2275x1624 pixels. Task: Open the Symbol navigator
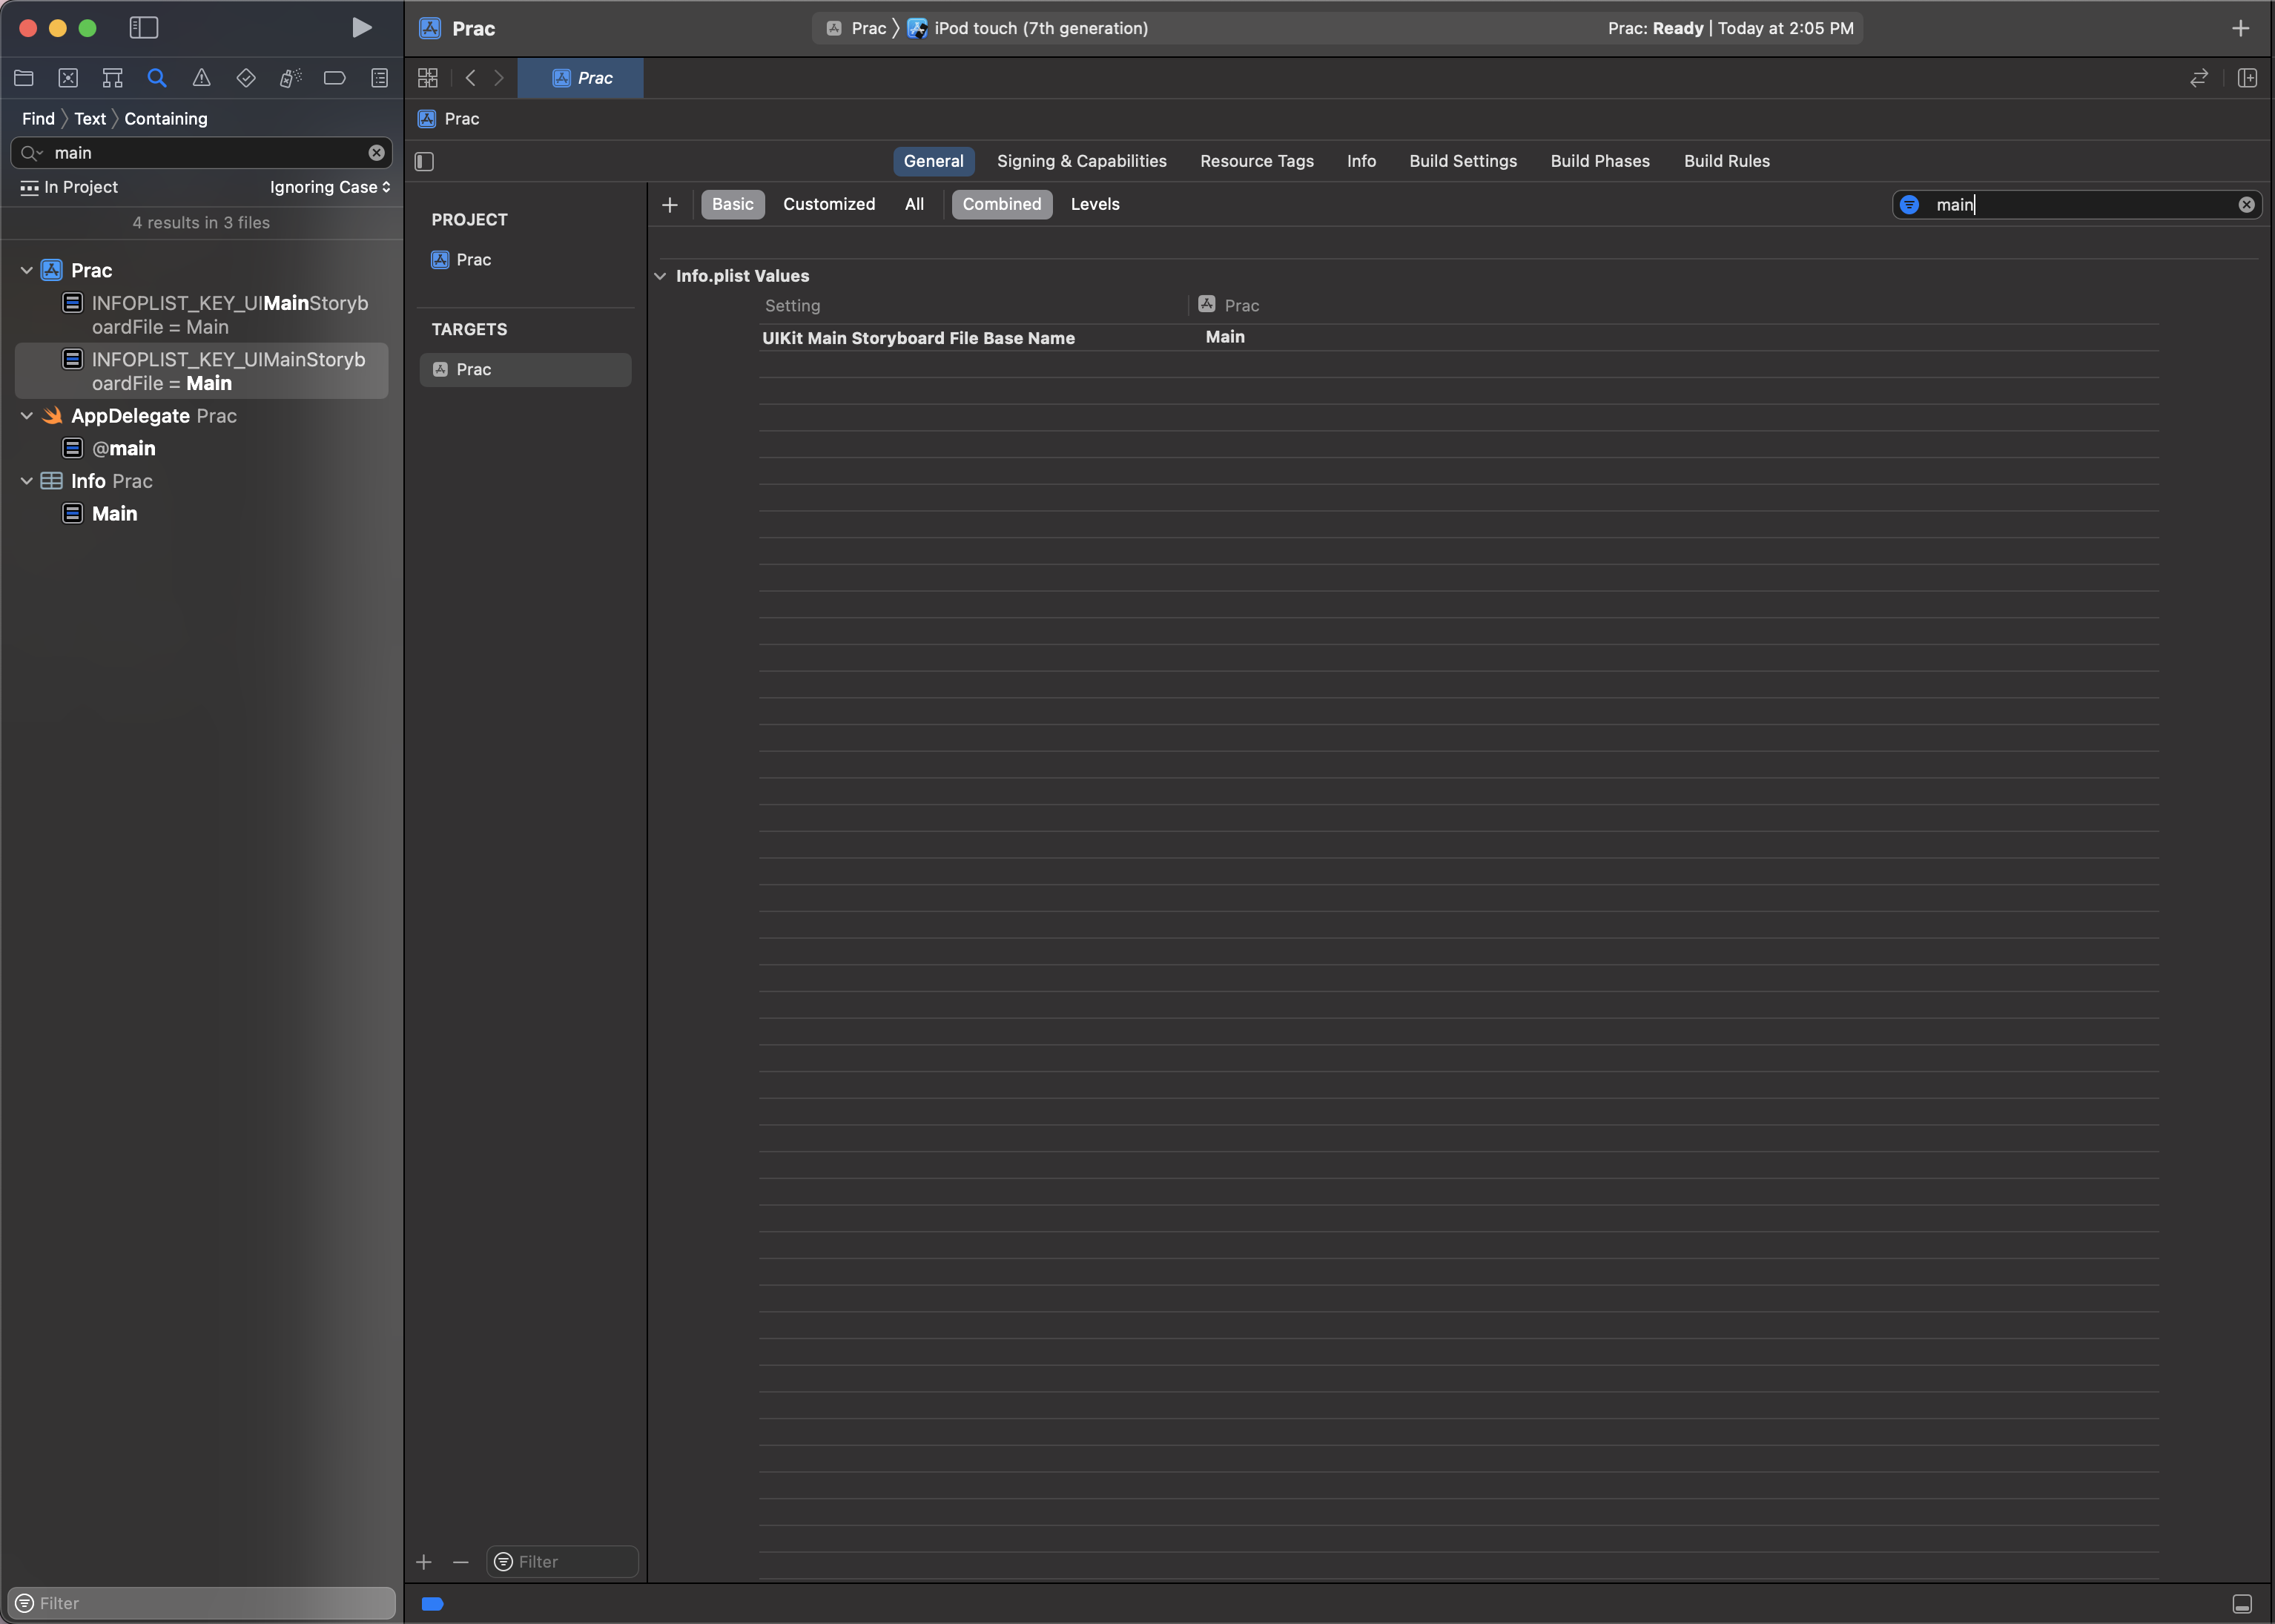(112, 78)
